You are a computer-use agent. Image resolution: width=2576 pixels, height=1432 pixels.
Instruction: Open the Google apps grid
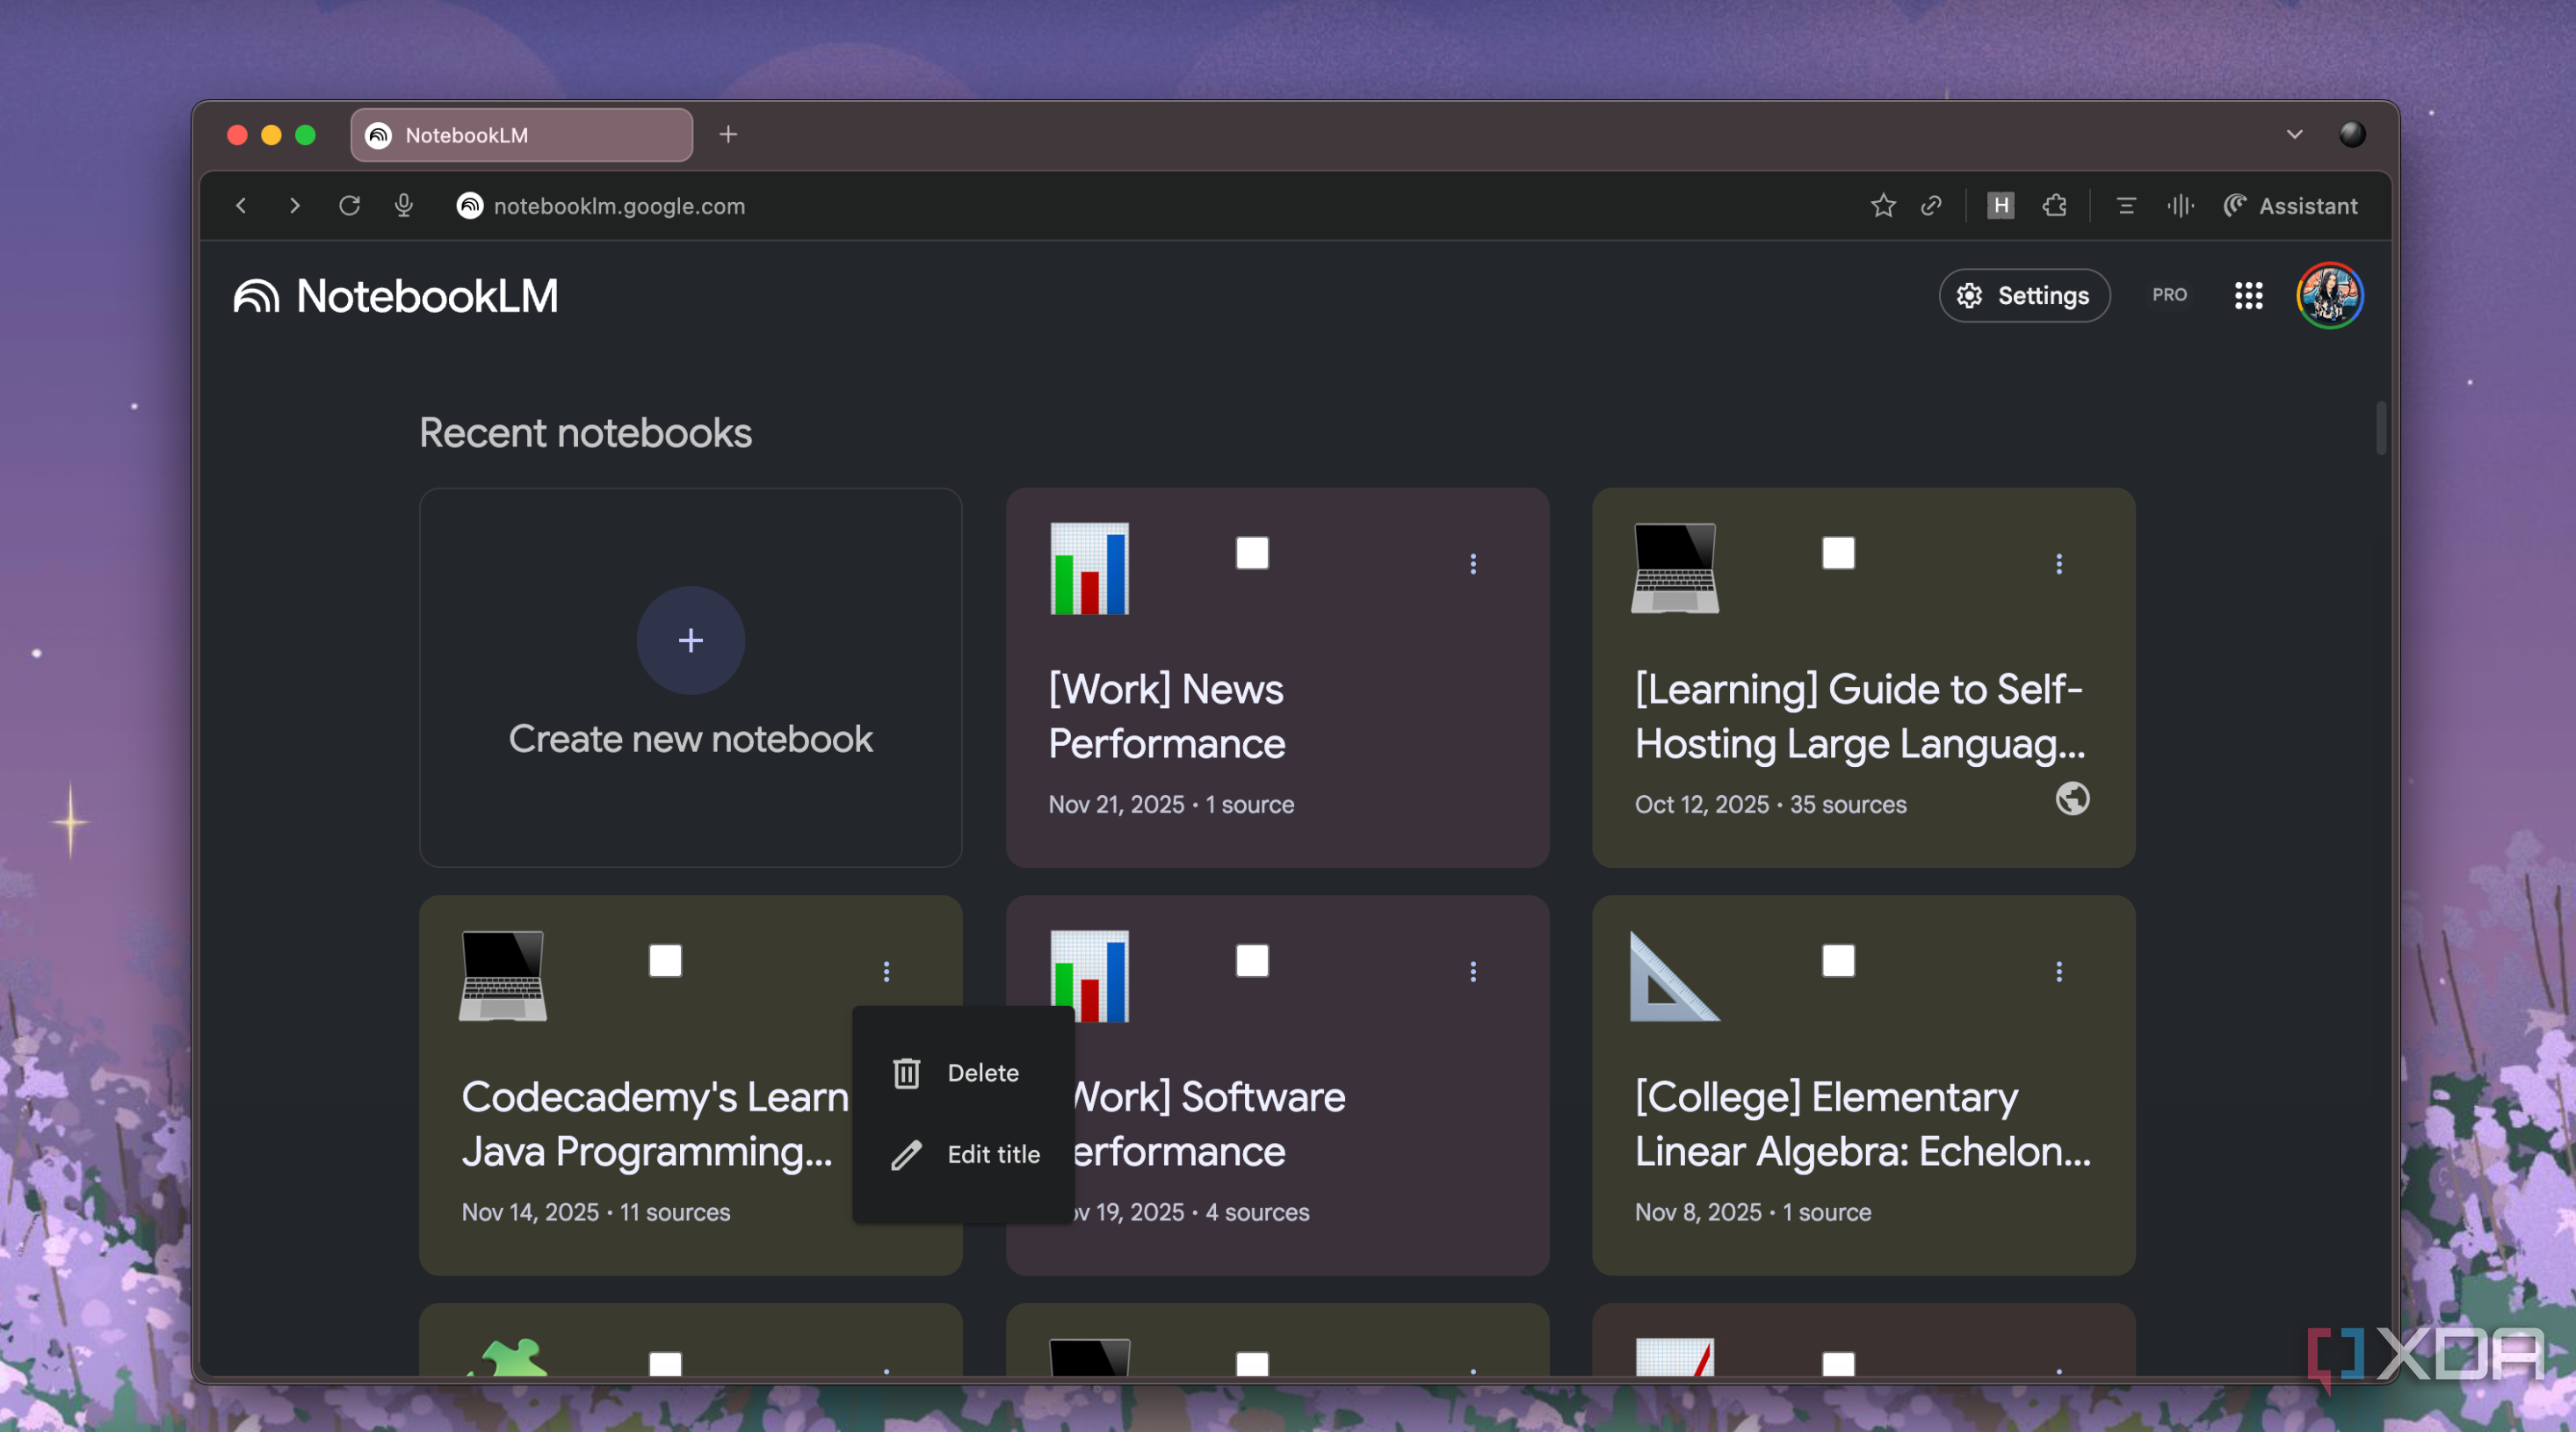(2248, 295)
